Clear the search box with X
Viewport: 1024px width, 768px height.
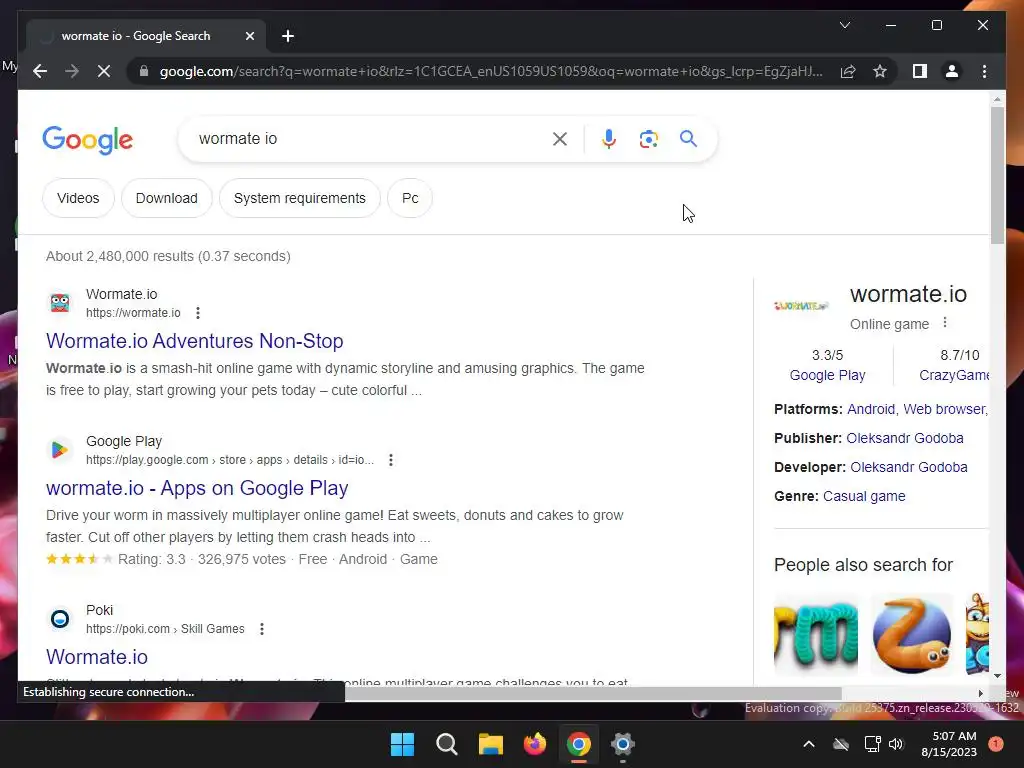click(560, 139)
